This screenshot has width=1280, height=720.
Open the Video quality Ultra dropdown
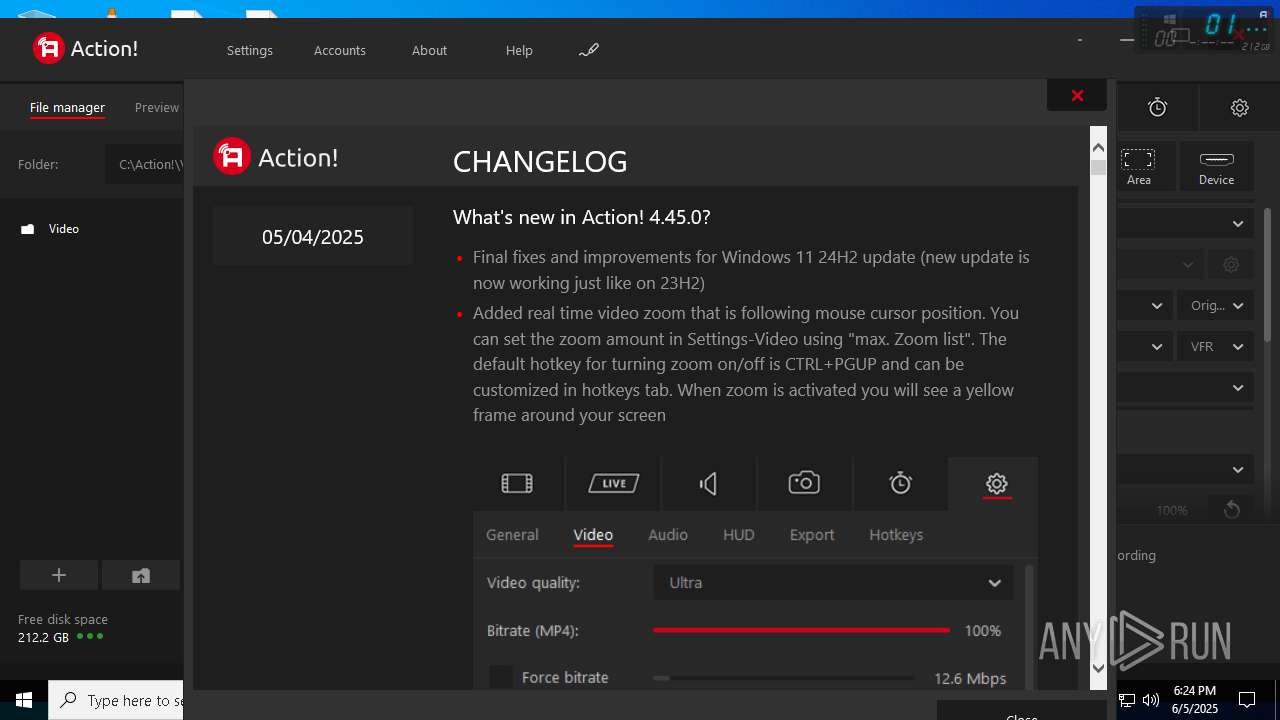[x=833, y=583]
